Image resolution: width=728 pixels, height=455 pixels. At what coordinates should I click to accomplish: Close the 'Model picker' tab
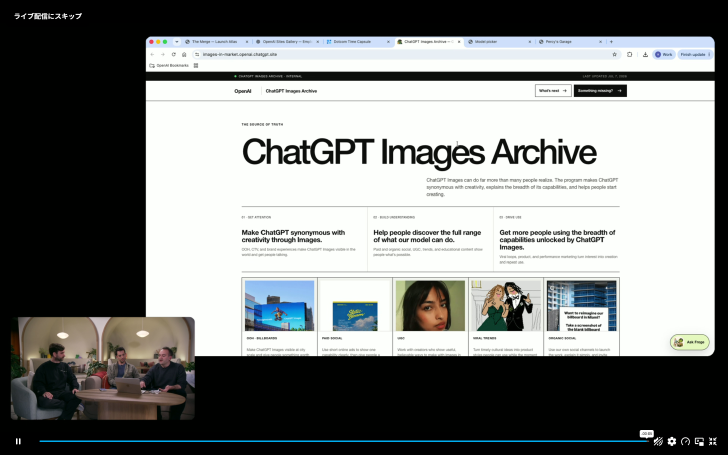coord(530,42)
